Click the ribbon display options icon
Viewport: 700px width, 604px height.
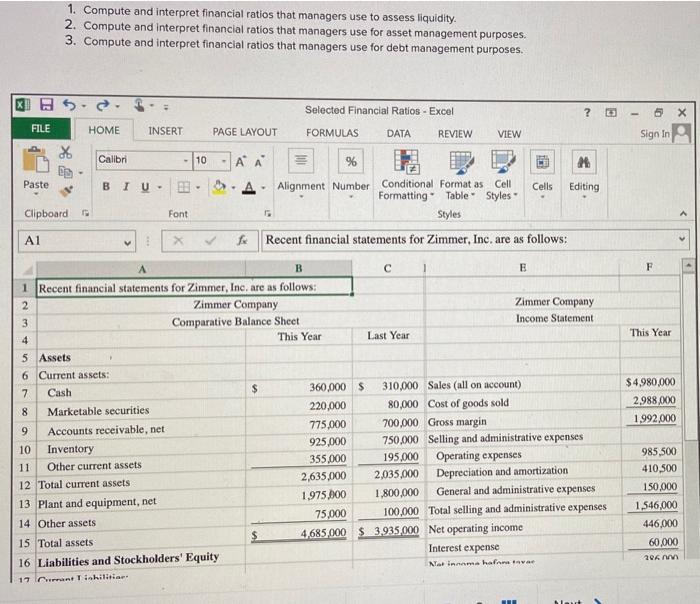pos(611,112)
